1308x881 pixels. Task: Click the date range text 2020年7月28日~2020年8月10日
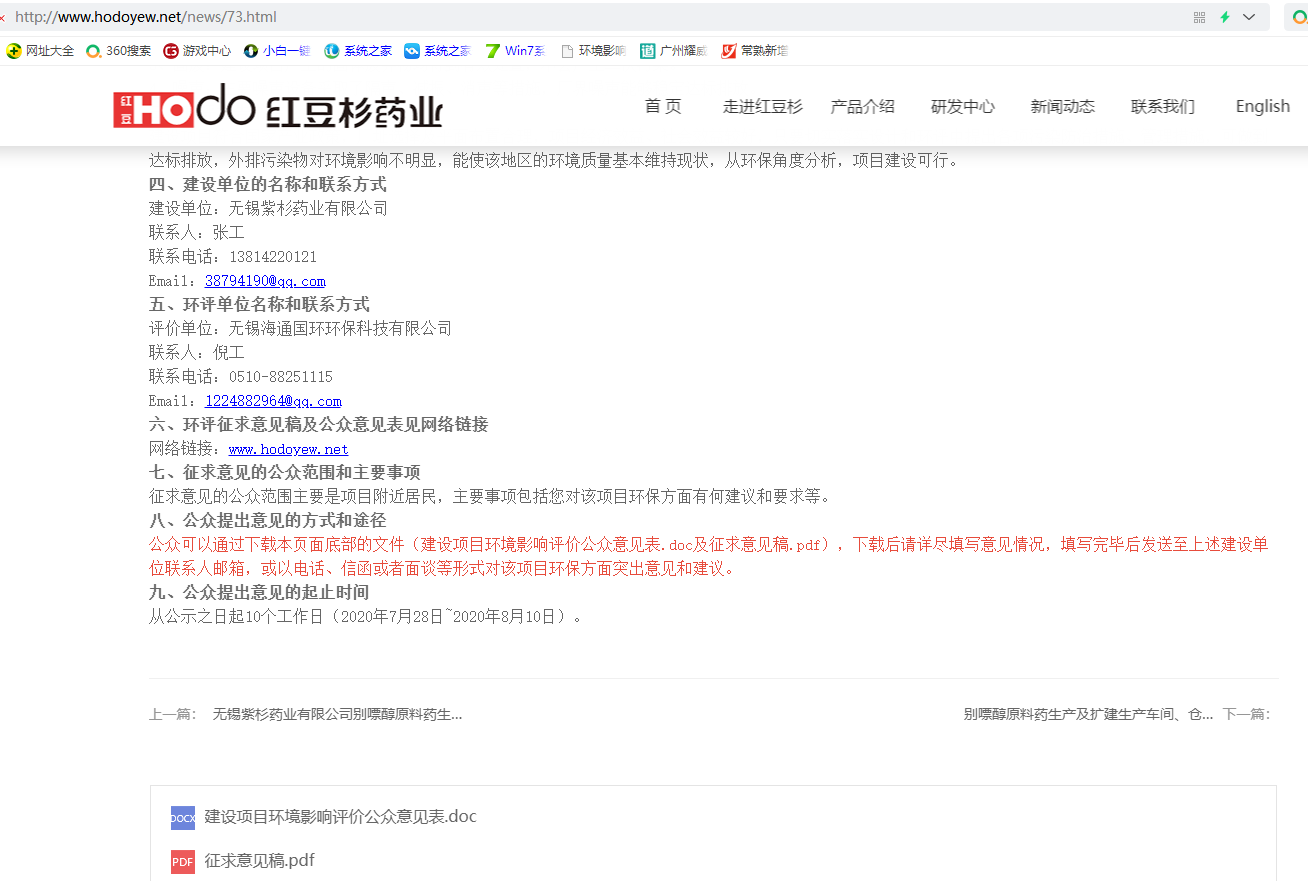point(448,616)
